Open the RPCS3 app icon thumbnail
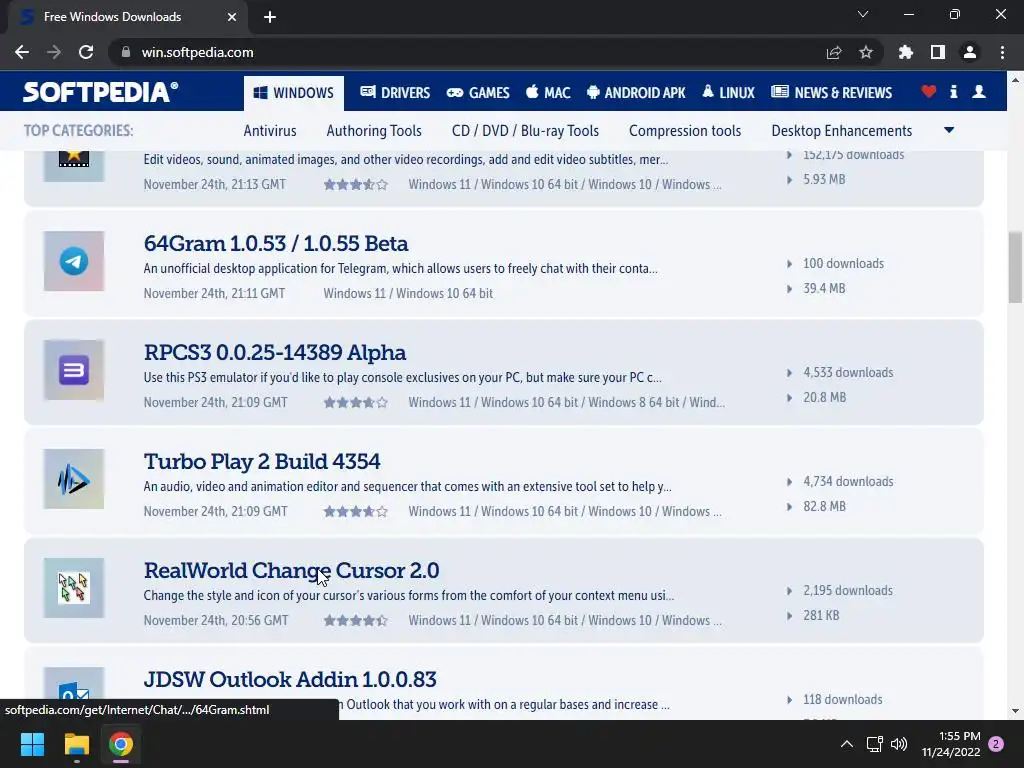The height and width of the screenshot is (768, 1024). (x=74, y=370)
